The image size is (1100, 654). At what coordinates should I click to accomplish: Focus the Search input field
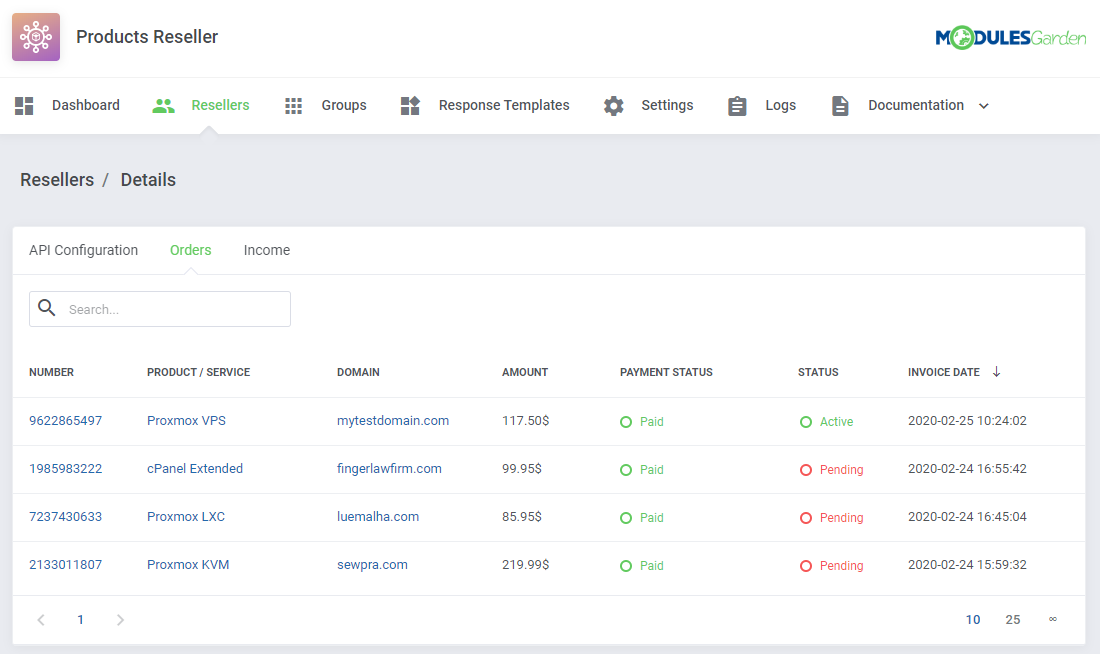pos(160,309)
